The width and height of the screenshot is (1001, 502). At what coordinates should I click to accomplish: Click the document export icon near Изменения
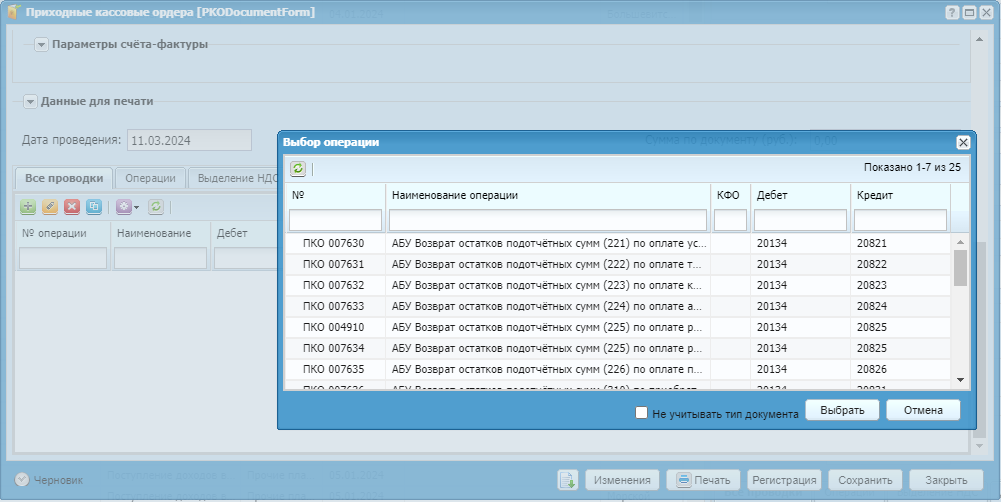[567, 480]
